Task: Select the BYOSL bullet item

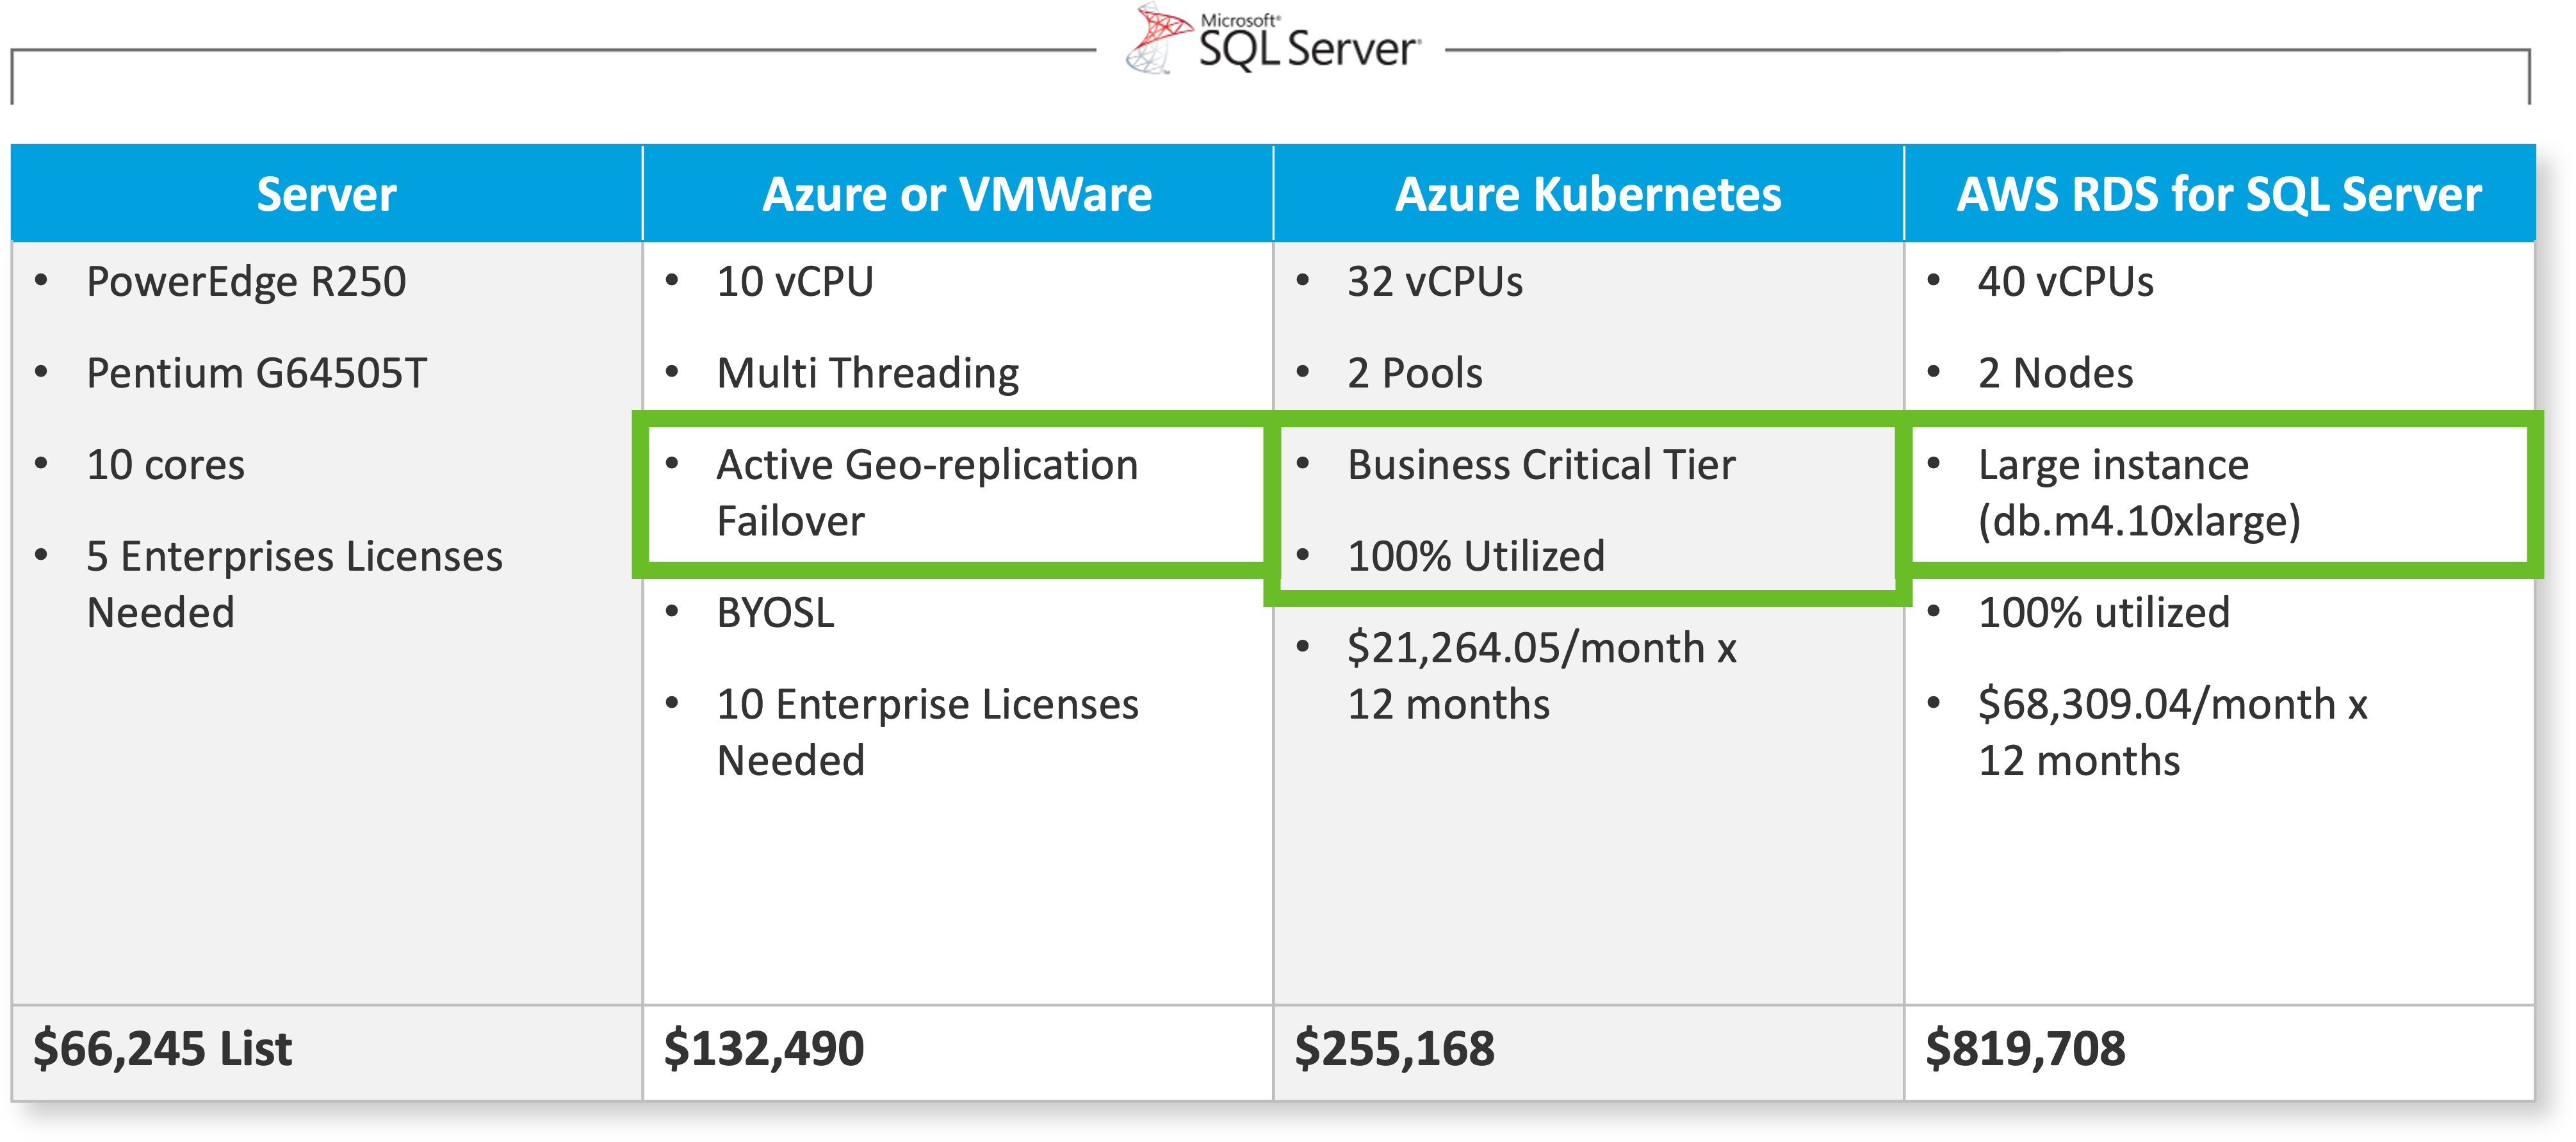Action: pyautogui.click(x=775, y=613)
